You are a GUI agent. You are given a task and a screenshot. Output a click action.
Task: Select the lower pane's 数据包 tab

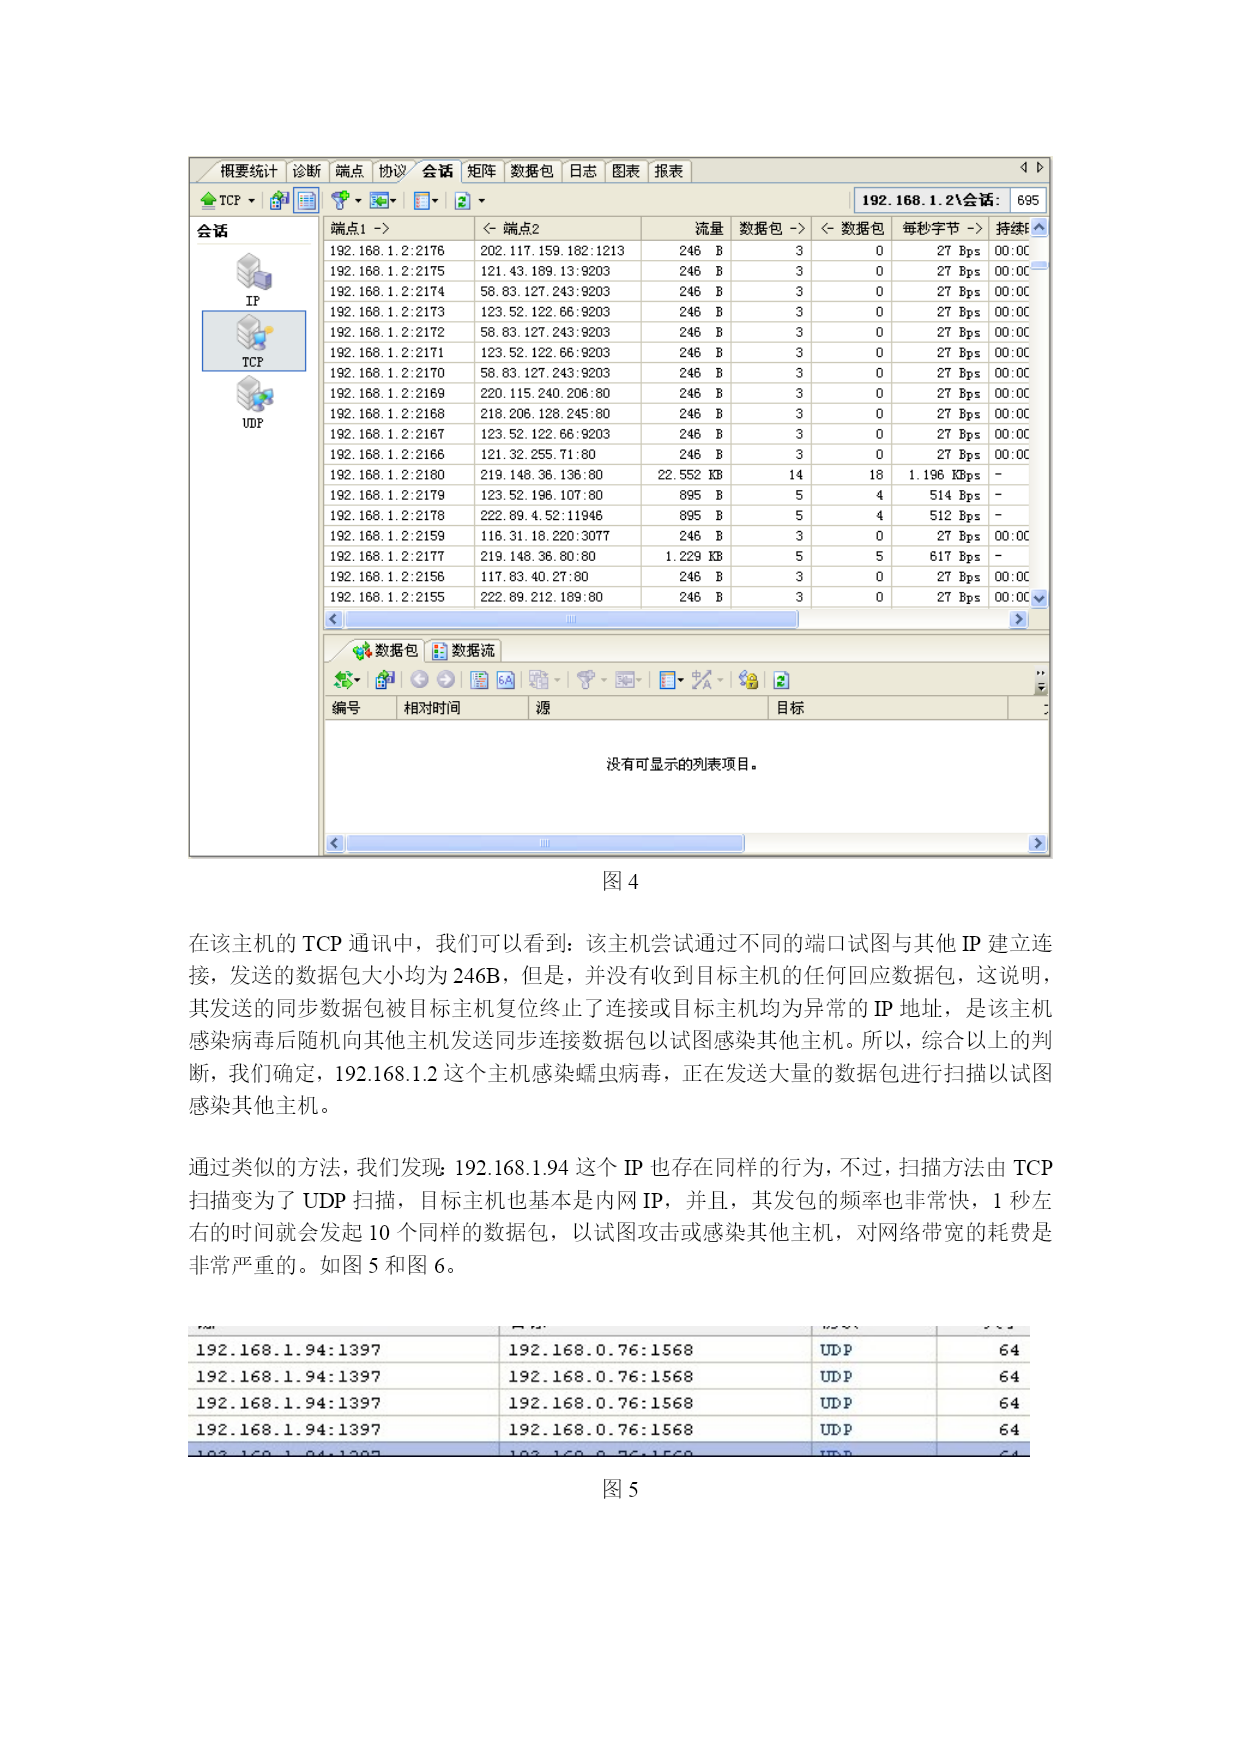coord(386,650)
